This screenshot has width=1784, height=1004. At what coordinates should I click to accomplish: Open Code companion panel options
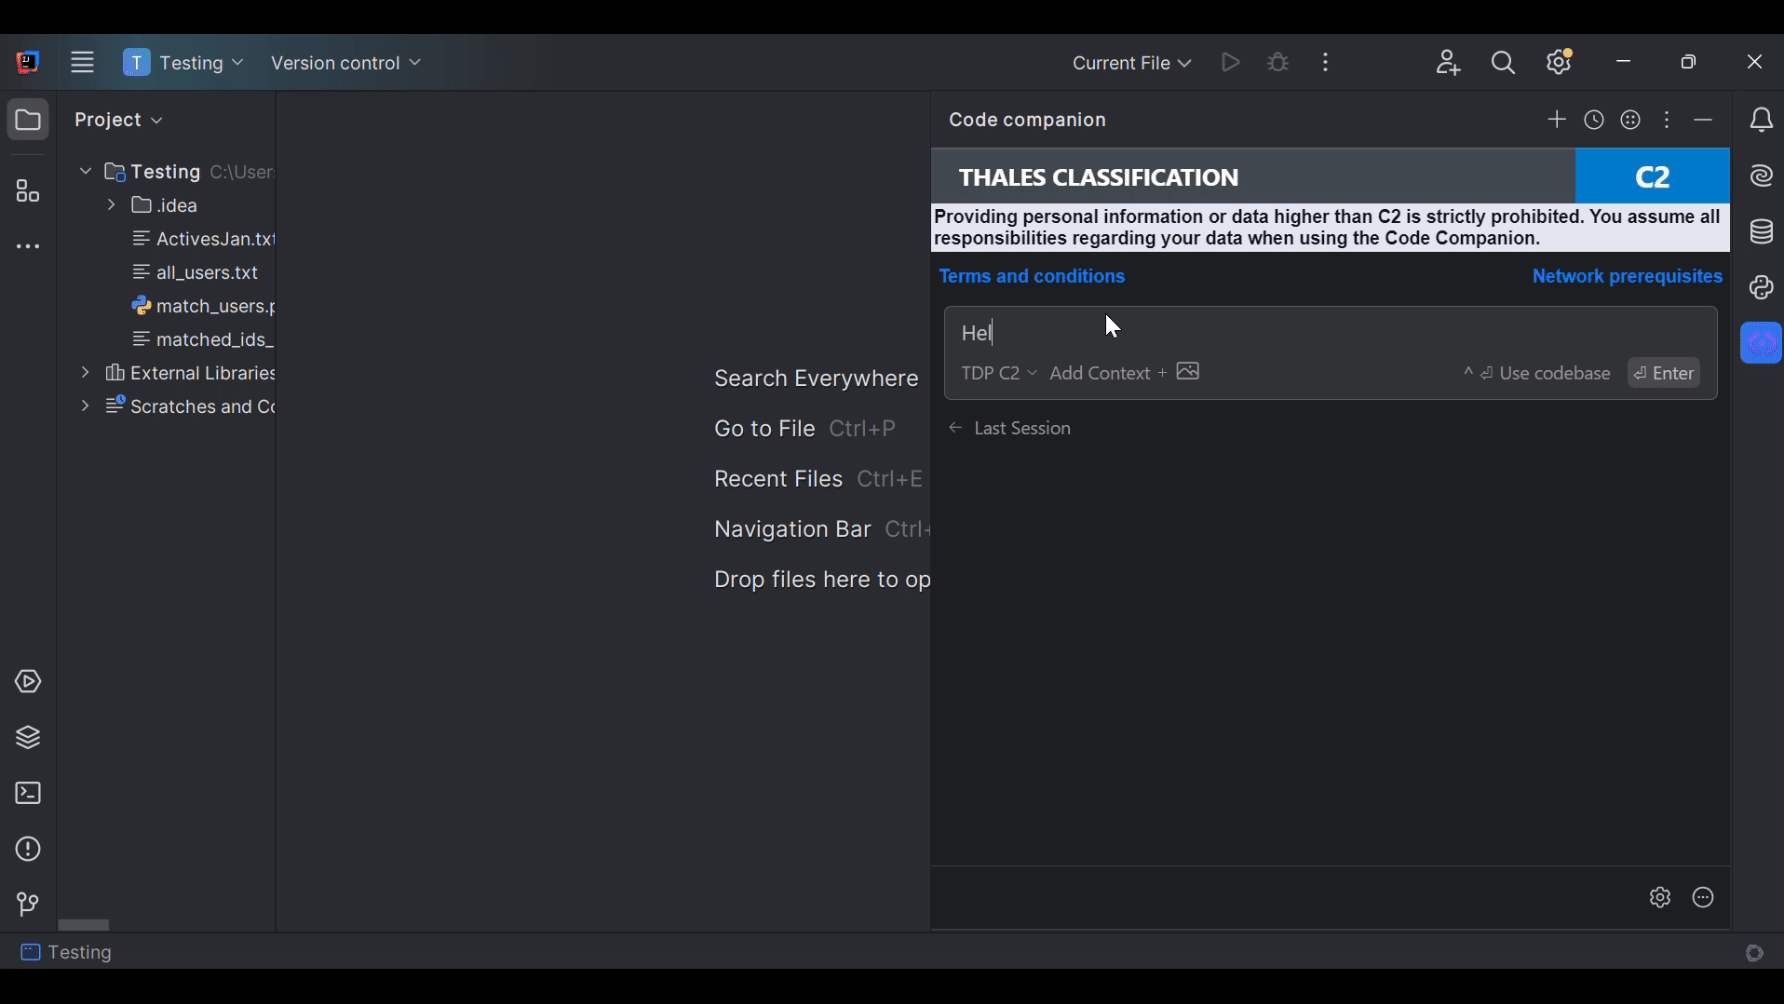[x=1667, y=120]
